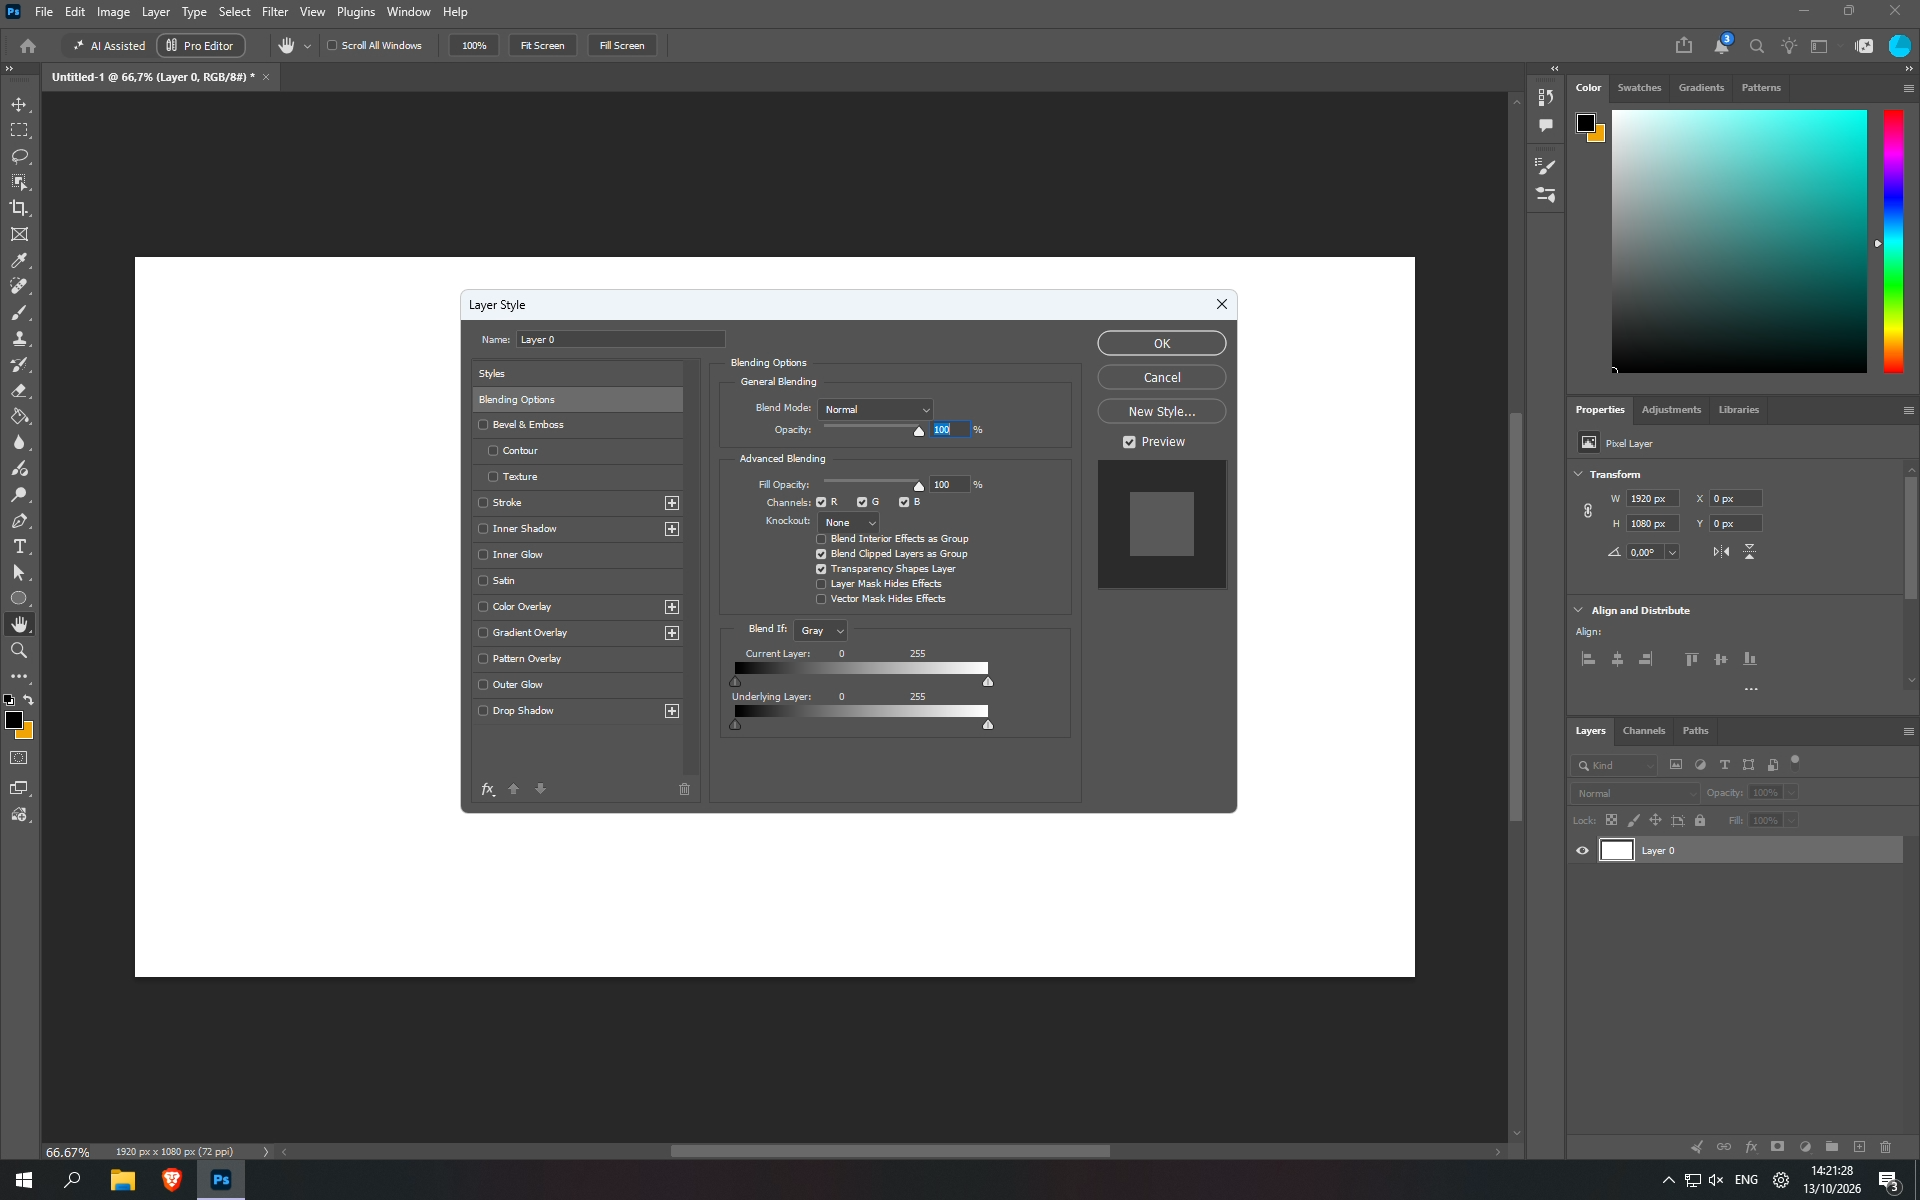Viewport: 1920px width, 1200px height.
Task: Enable the Color Overlay checkbox
Action: pyautogui.click(x=484, y=607)
